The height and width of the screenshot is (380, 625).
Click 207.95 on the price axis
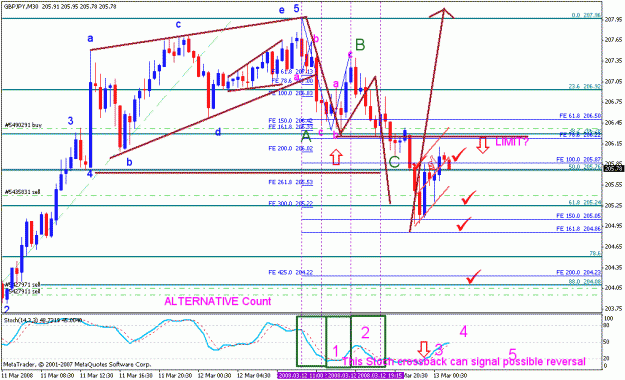pos(613,19)
